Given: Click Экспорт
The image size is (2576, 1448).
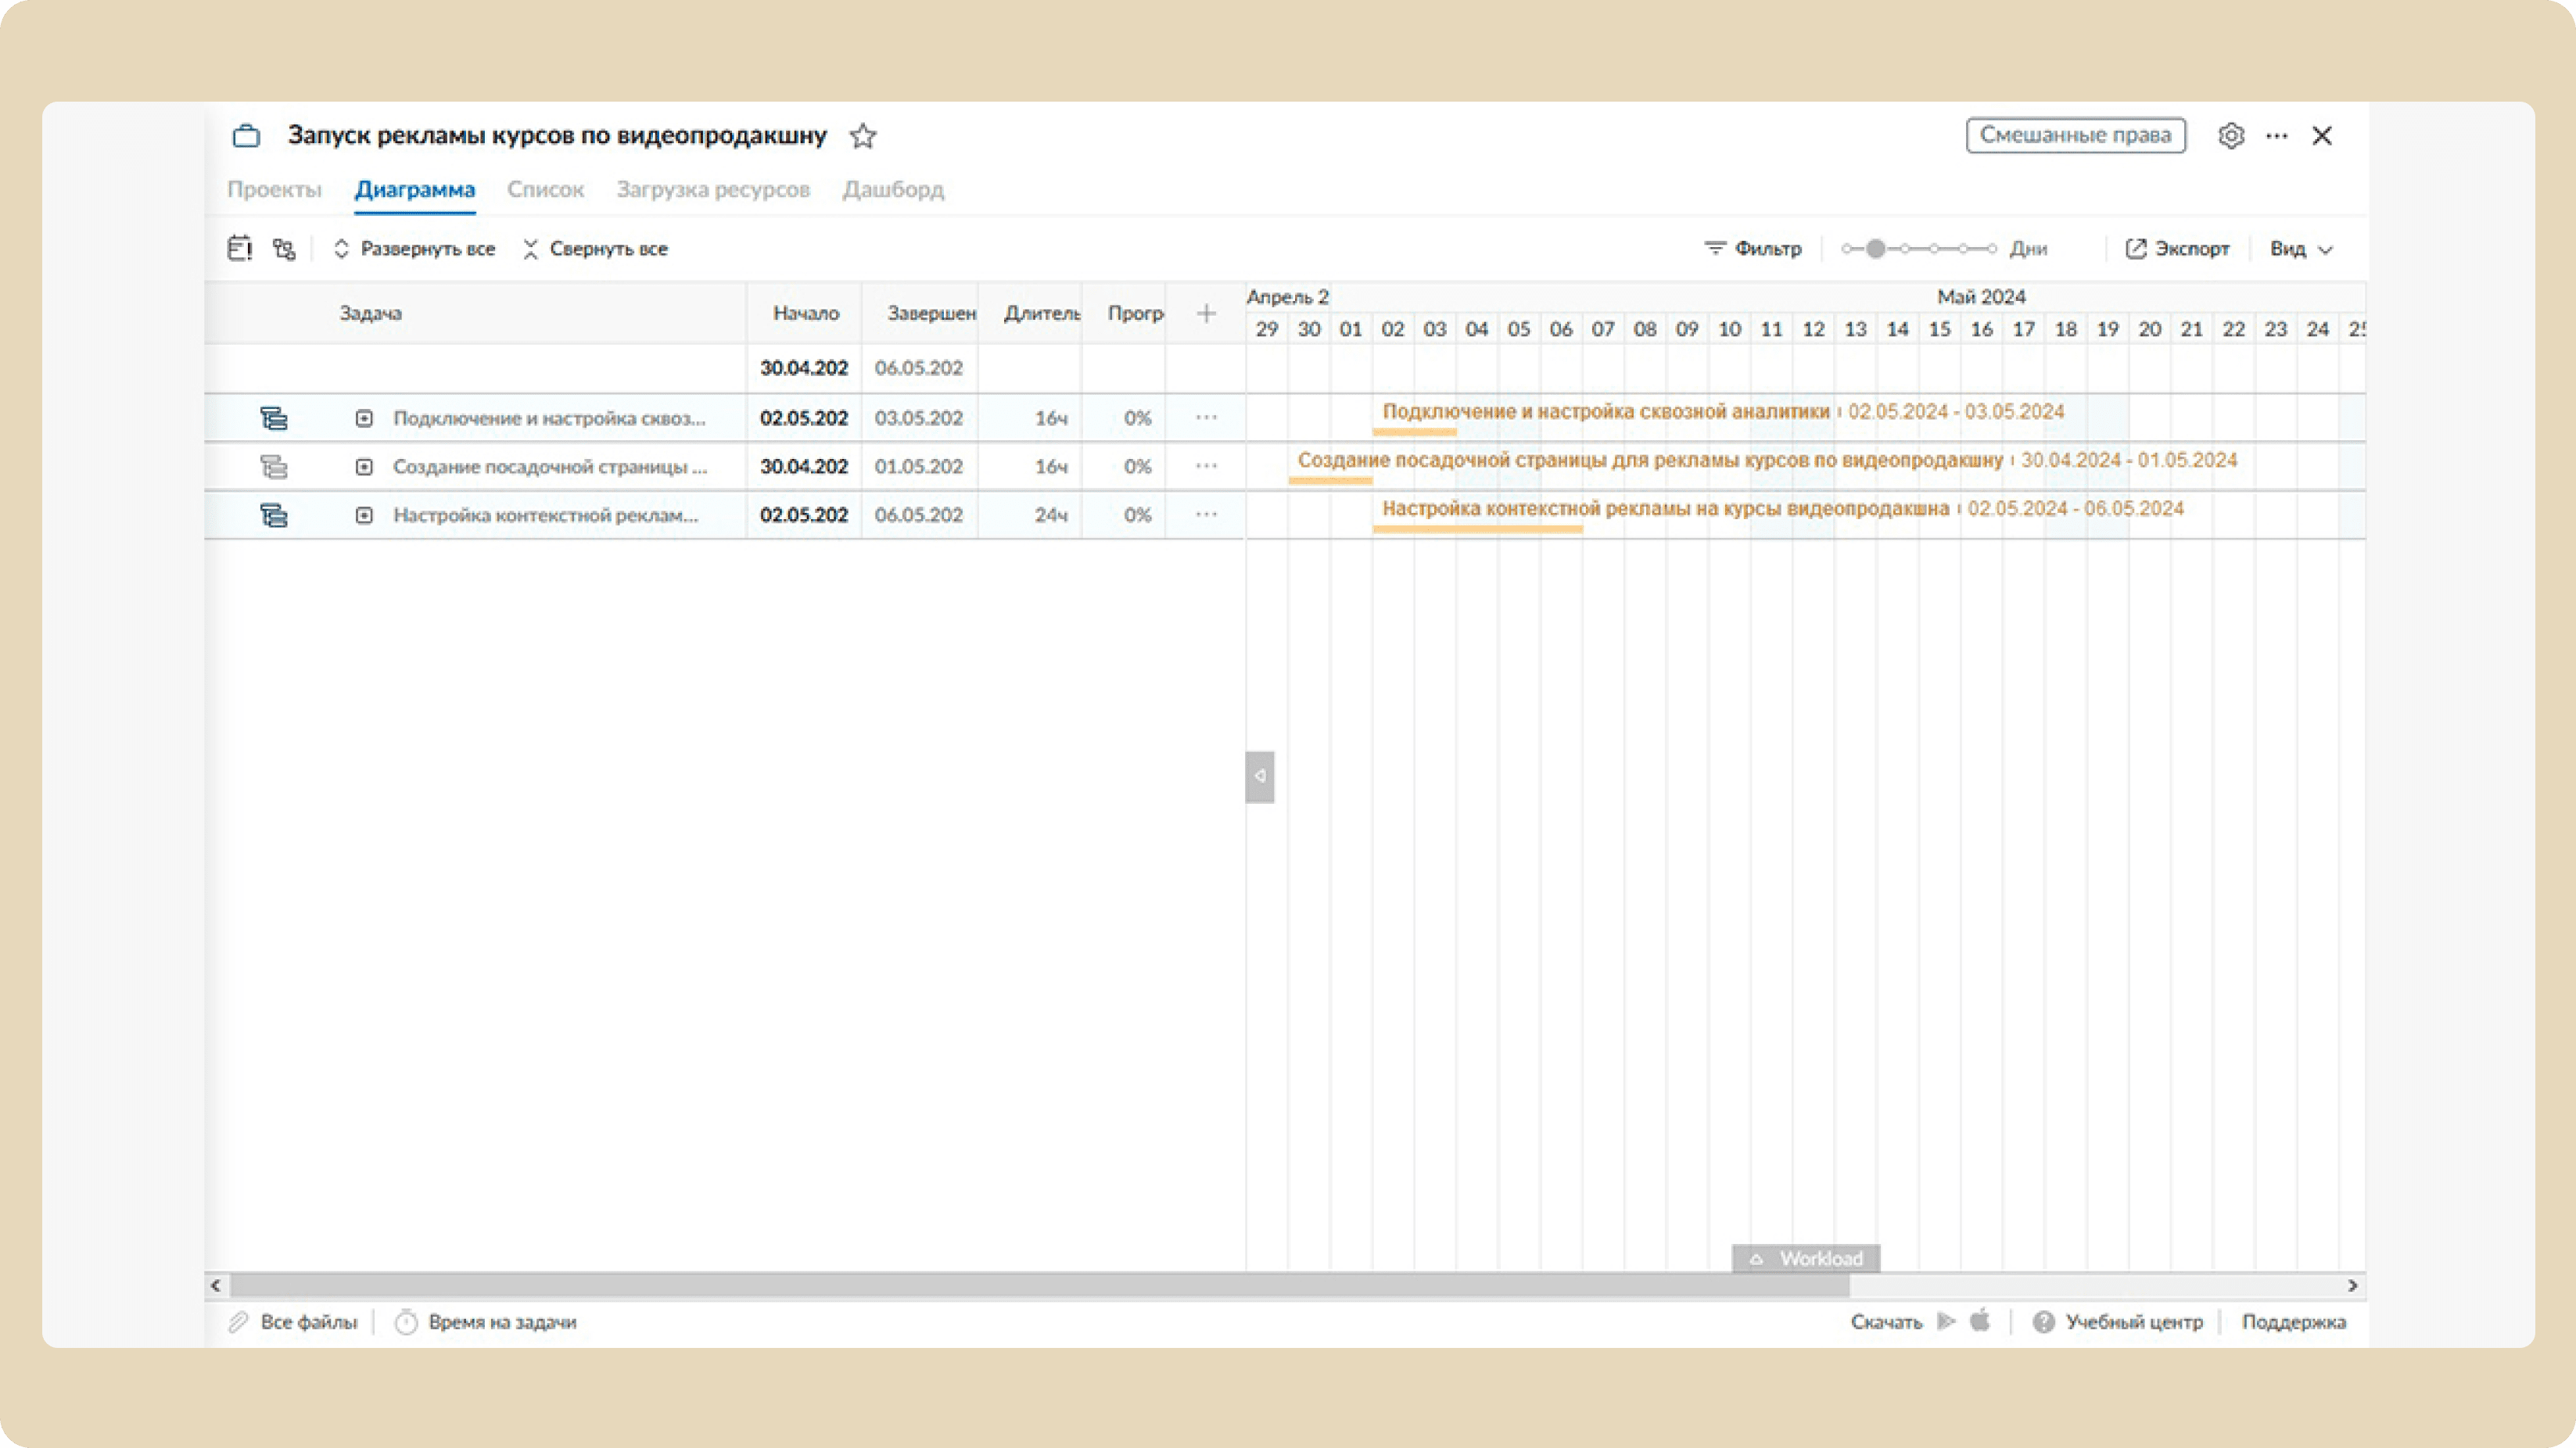Looking at the screenshot, I should tap(2177, 248).
